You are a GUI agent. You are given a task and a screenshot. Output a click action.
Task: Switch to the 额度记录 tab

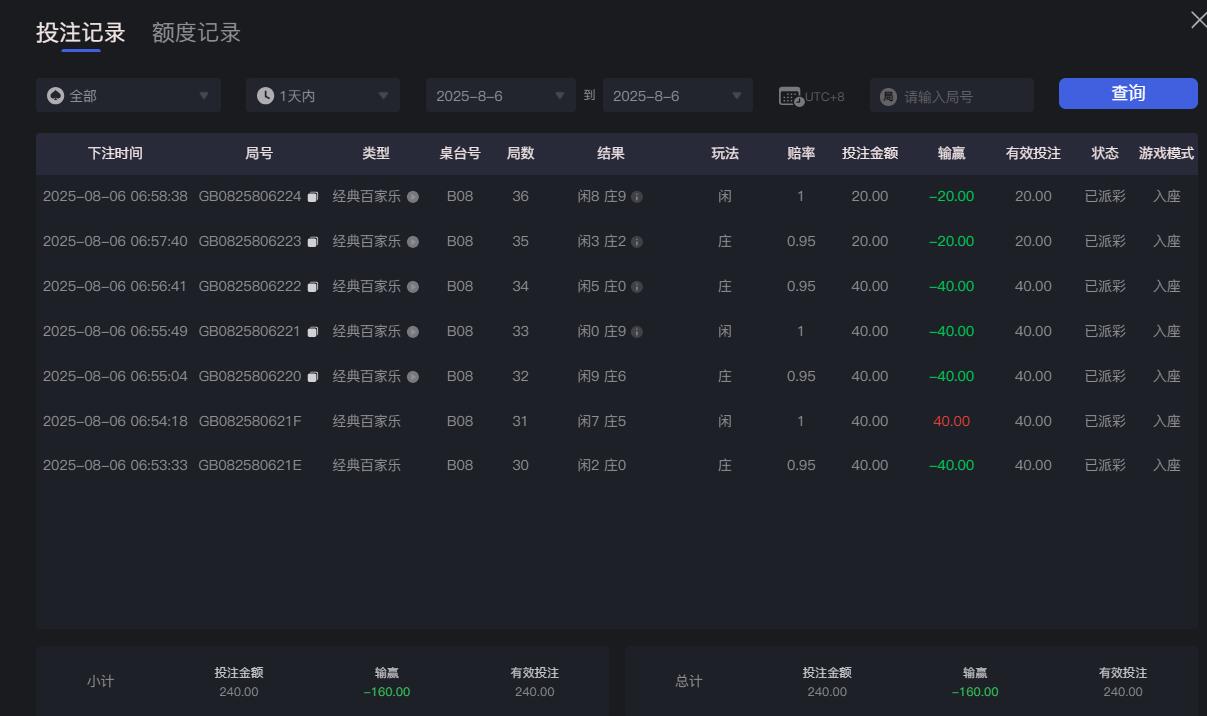tap(195, 32)
